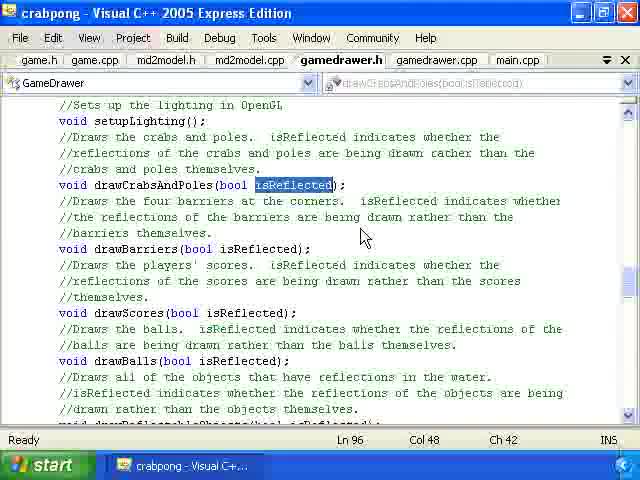This screenshot has height=480, width=640.
Task: Click the GameDrawer class icon
Action: coord(14,84)
